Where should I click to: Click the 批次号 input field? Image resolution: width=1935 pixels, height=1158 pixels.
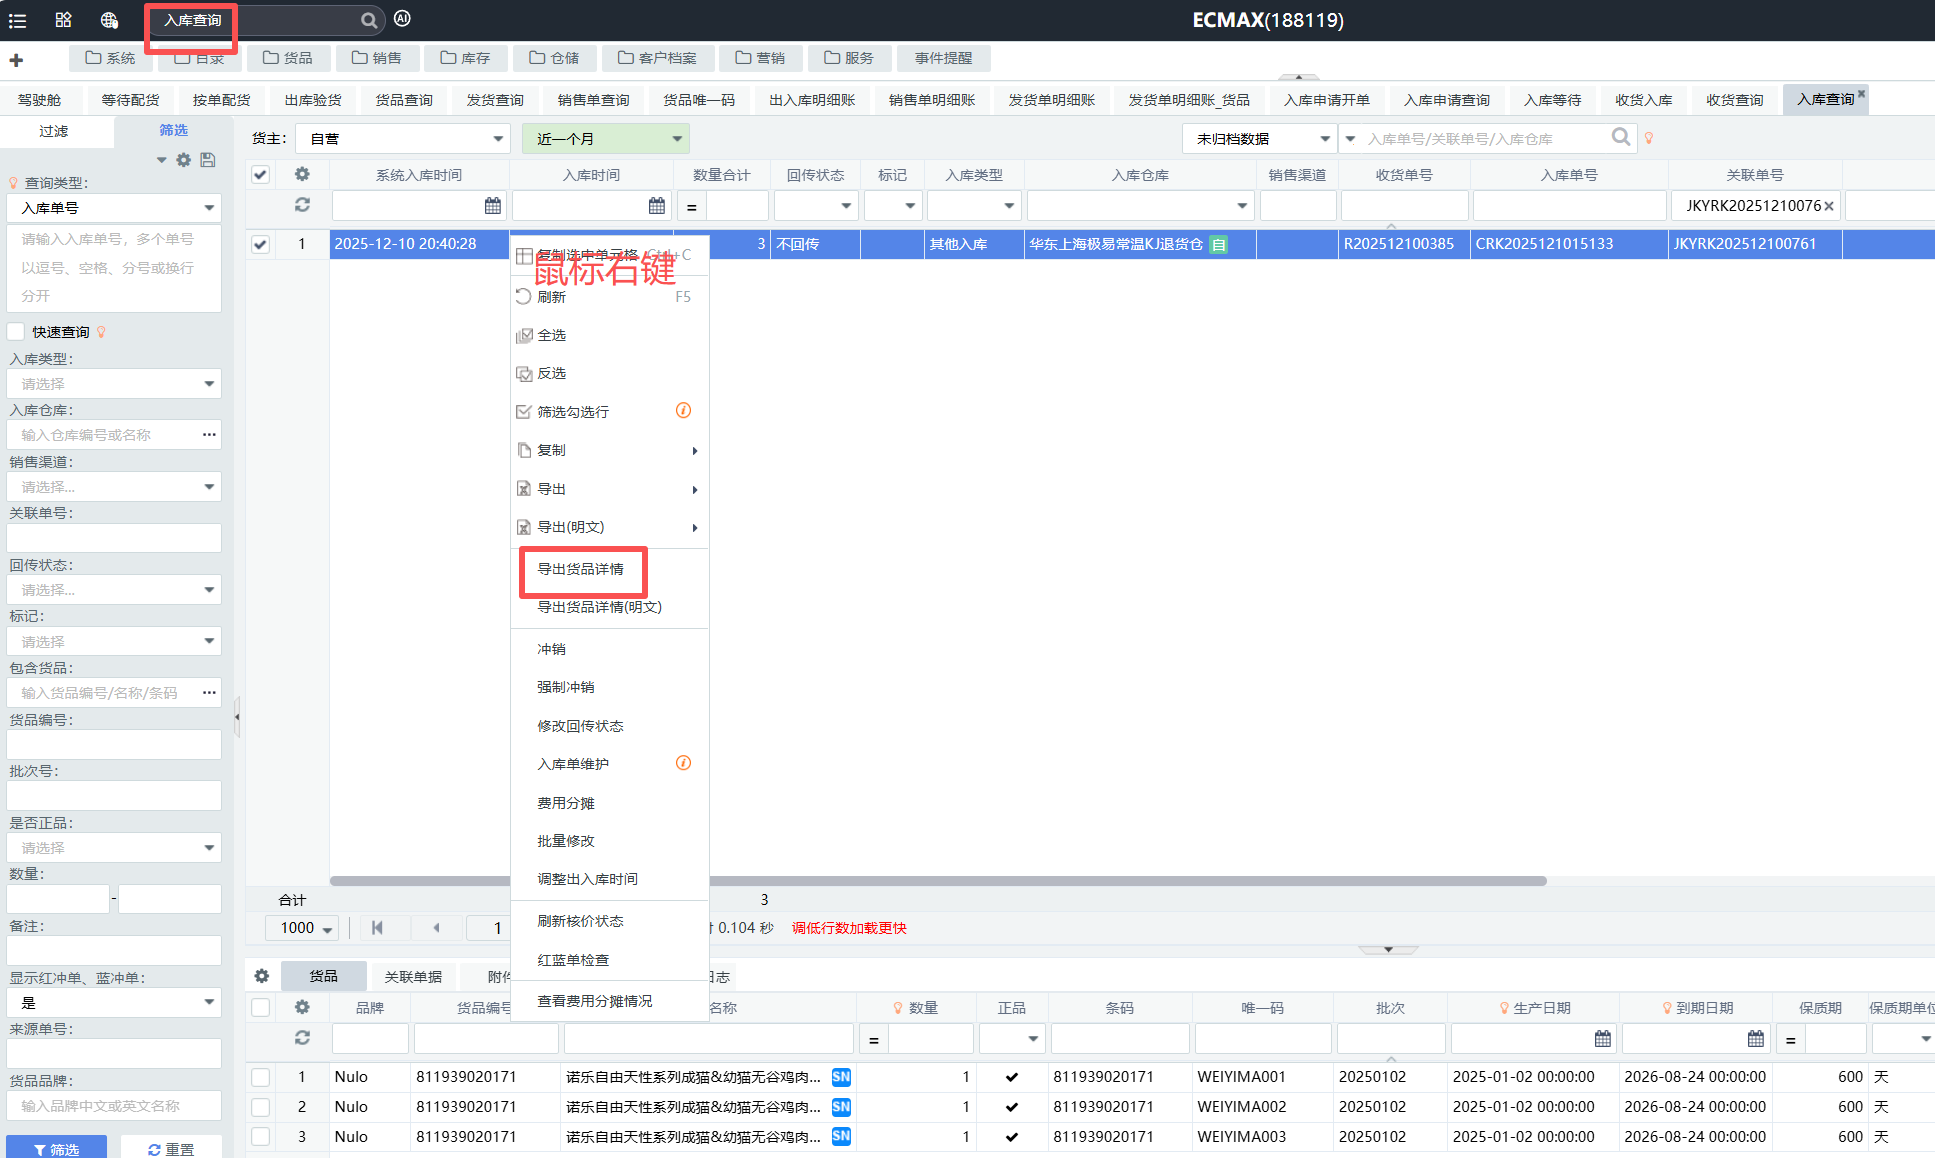[x=114, y=796]
